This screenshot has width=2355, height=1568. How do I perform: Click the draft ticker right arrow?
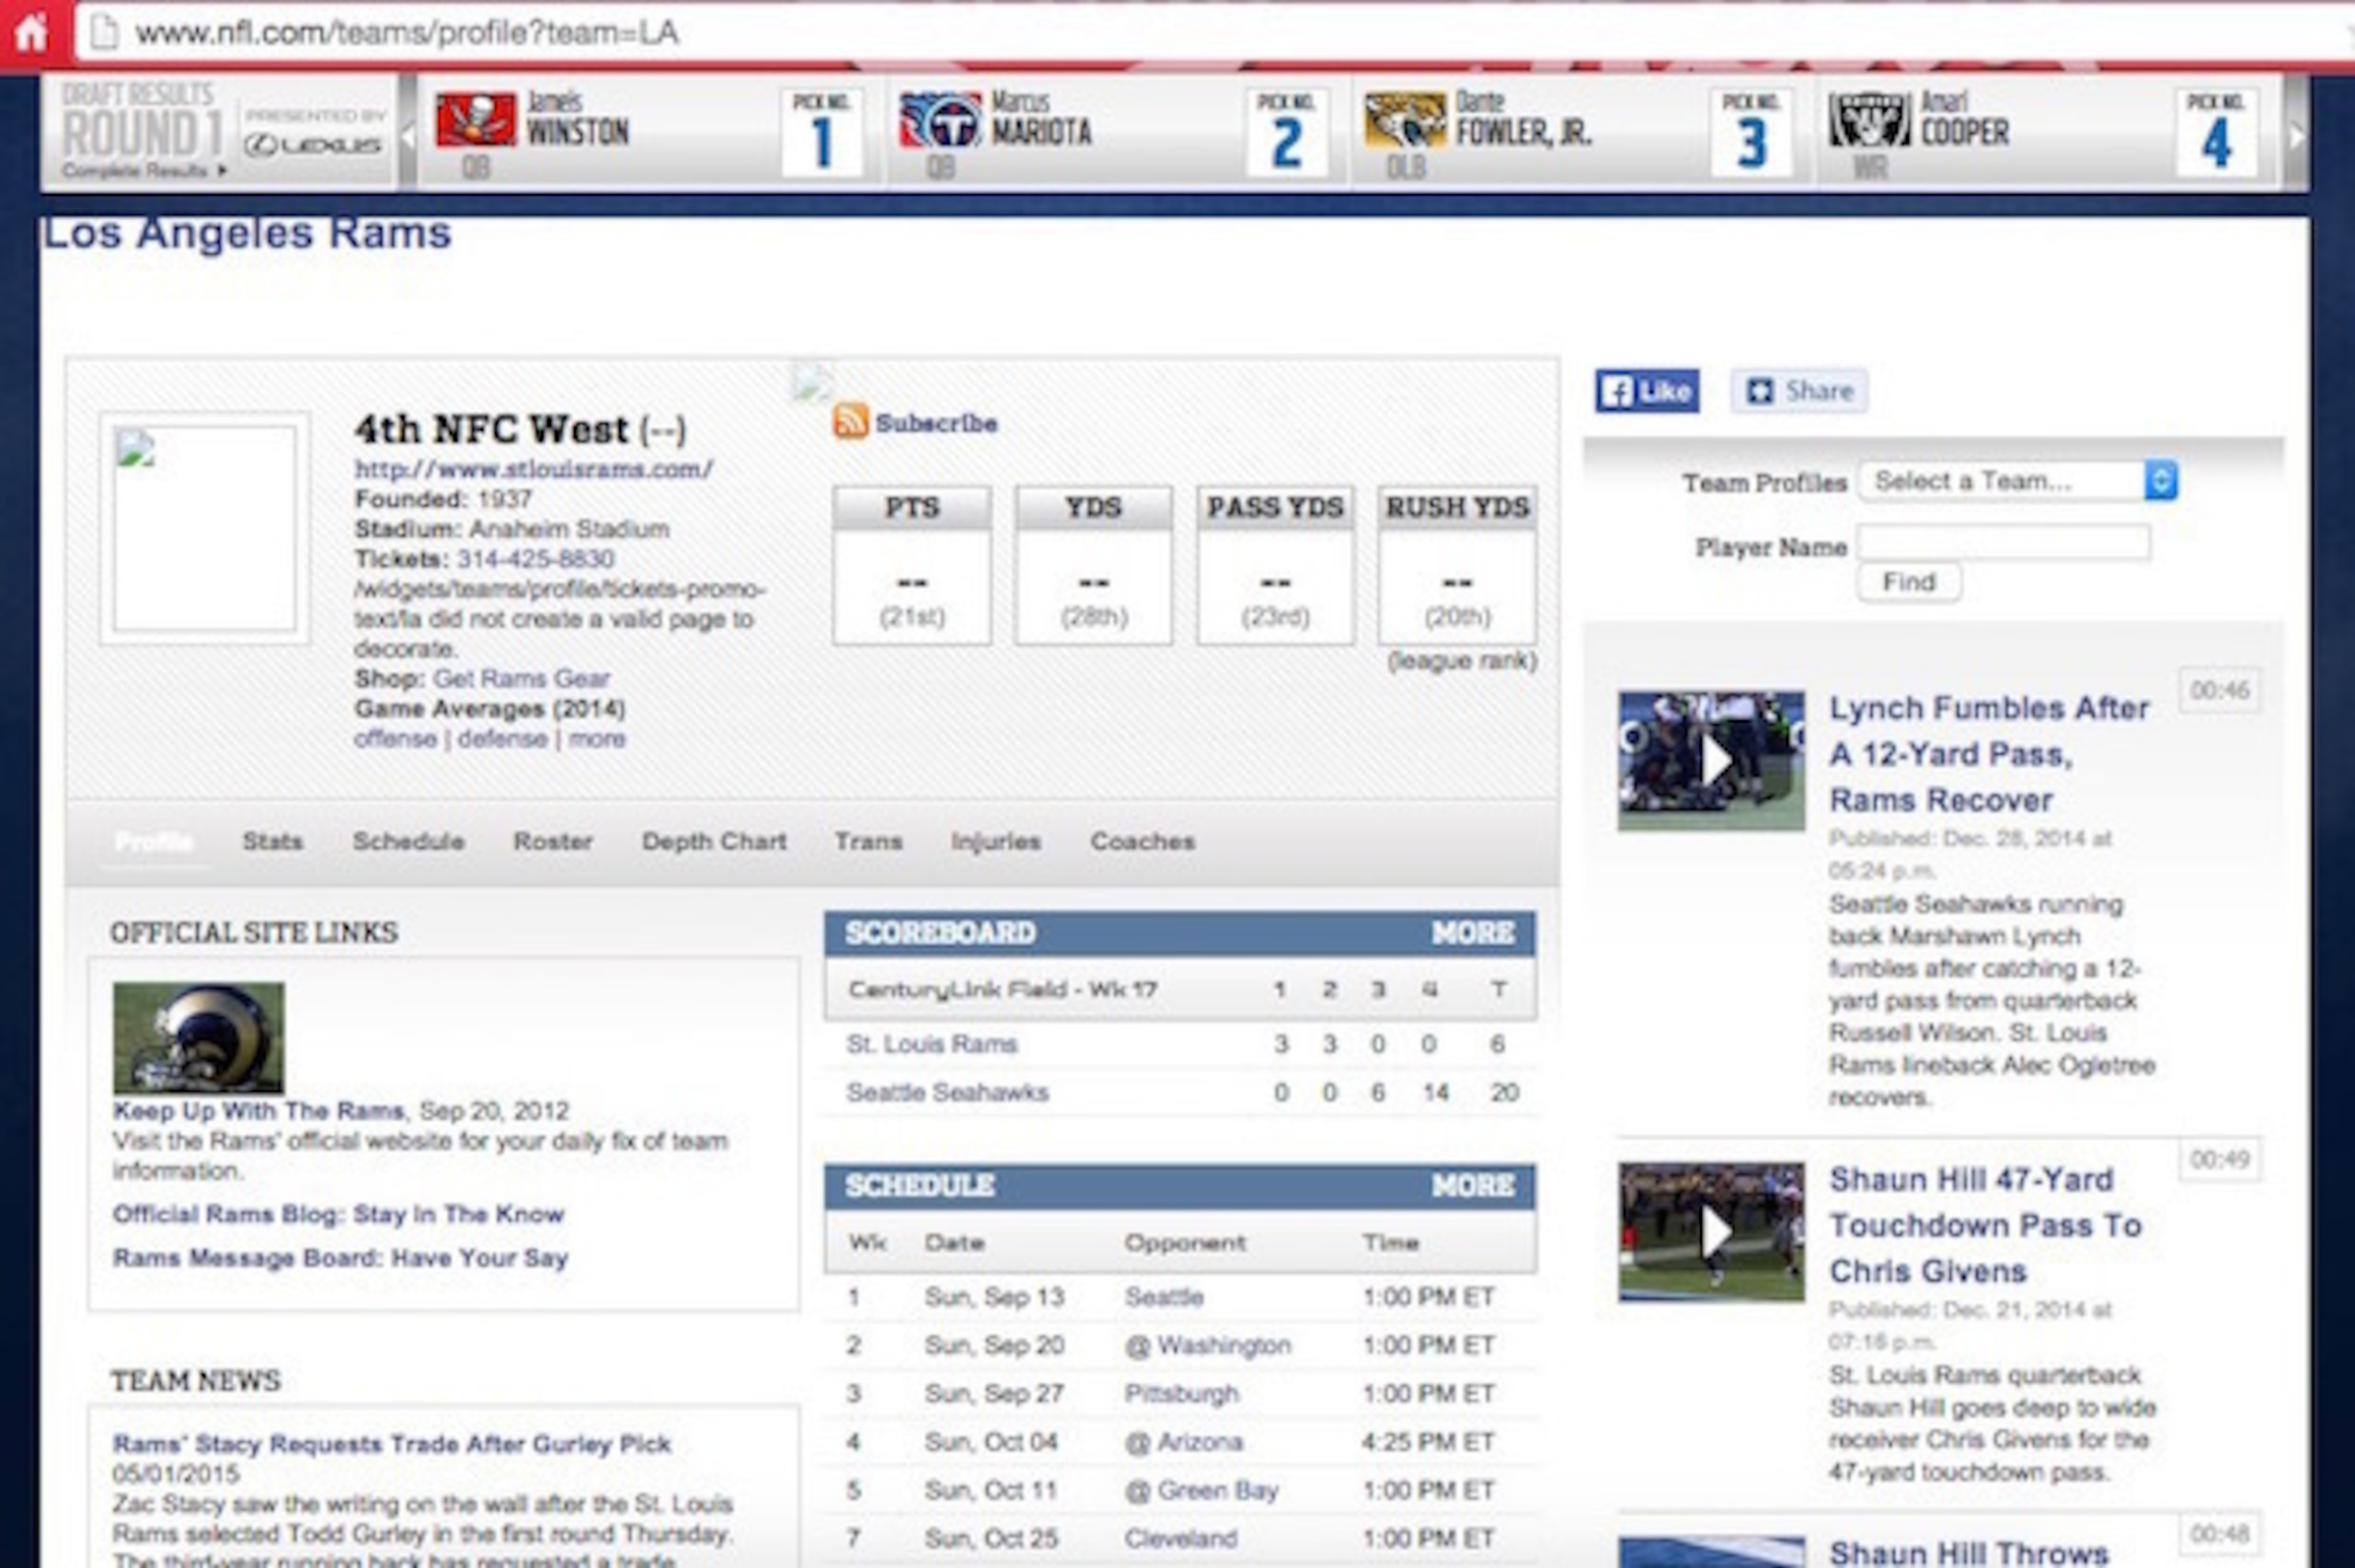(x=2296, y=136)
